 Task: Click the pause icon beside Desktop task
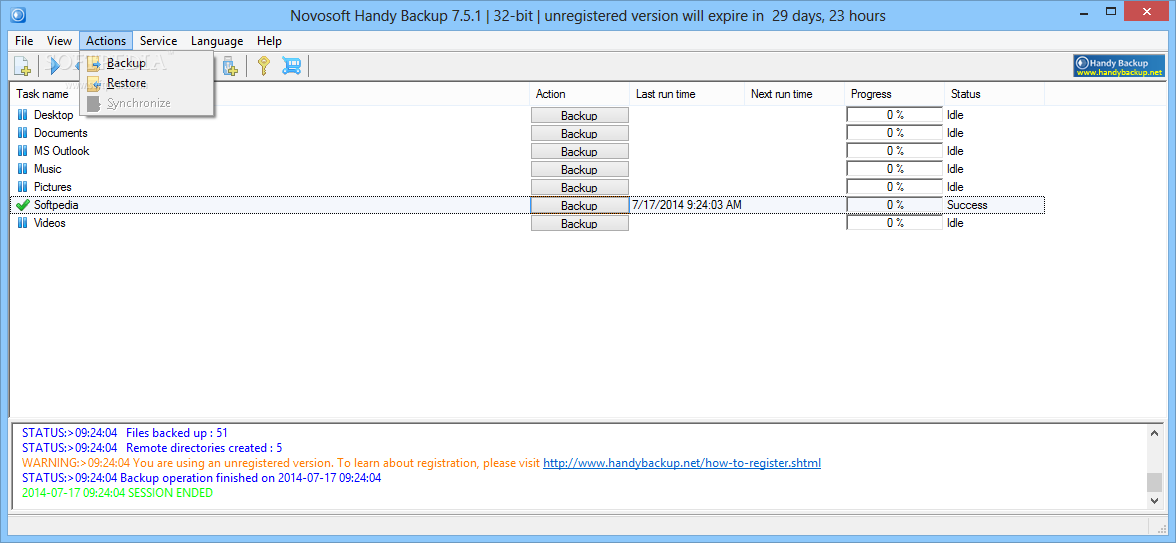[22, 115]
